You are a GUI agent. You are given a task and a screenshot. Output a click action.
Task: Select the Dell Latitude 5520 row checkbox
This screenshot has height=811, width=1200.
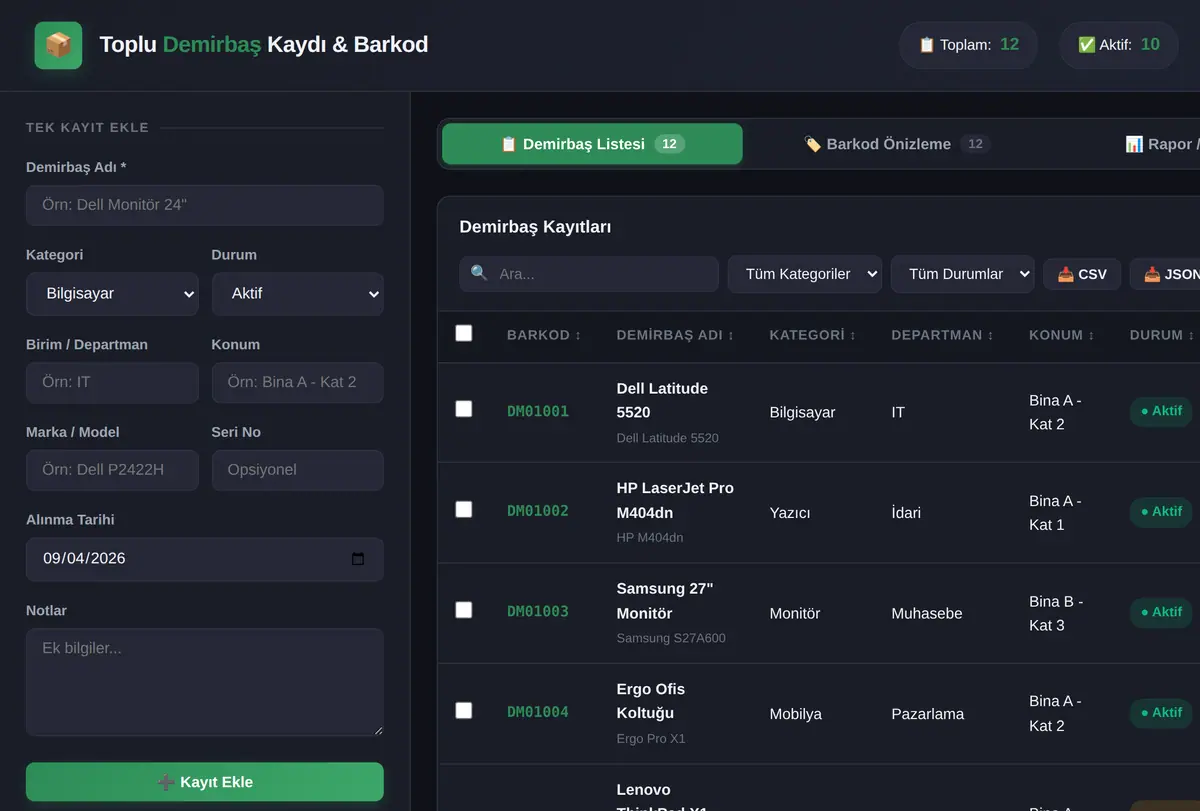464,409
